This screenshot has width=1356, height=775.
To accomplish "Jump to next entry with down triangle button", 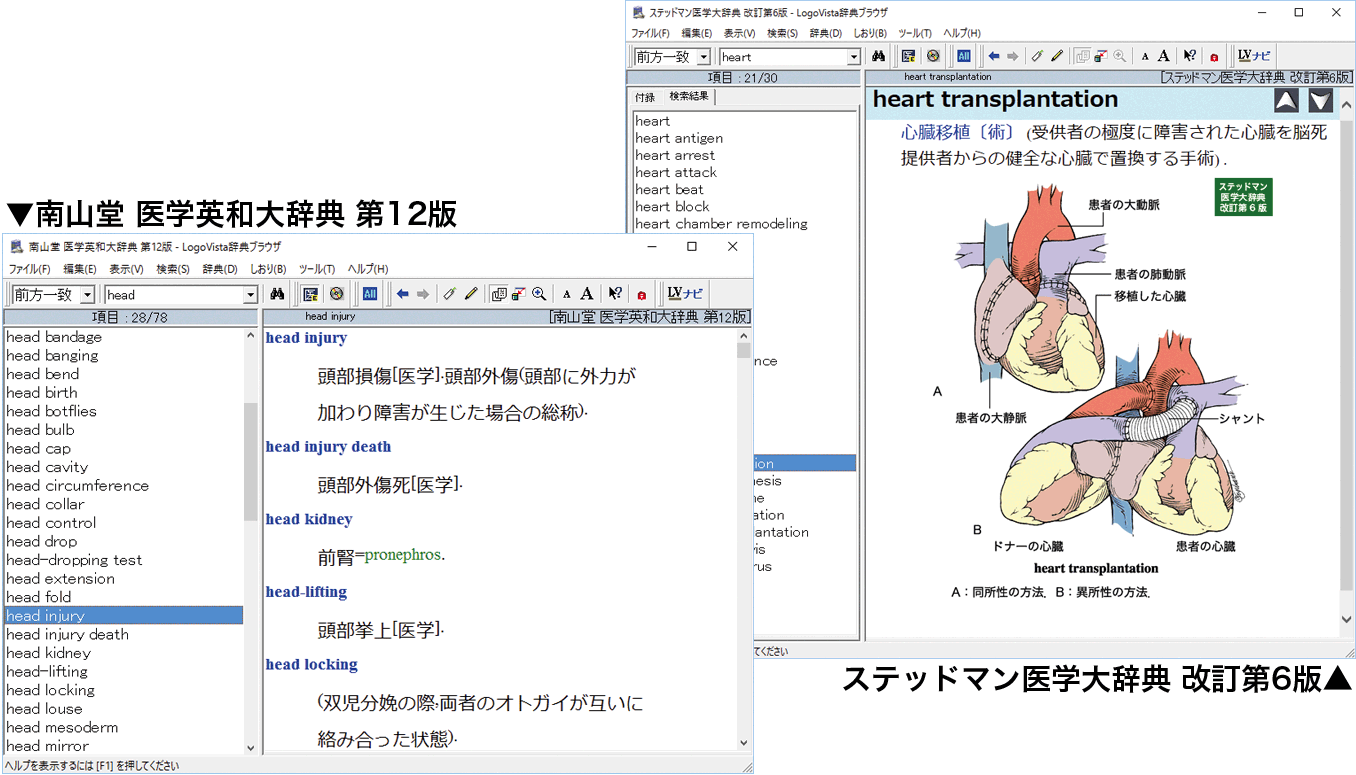I will [x=1321, y=100].
